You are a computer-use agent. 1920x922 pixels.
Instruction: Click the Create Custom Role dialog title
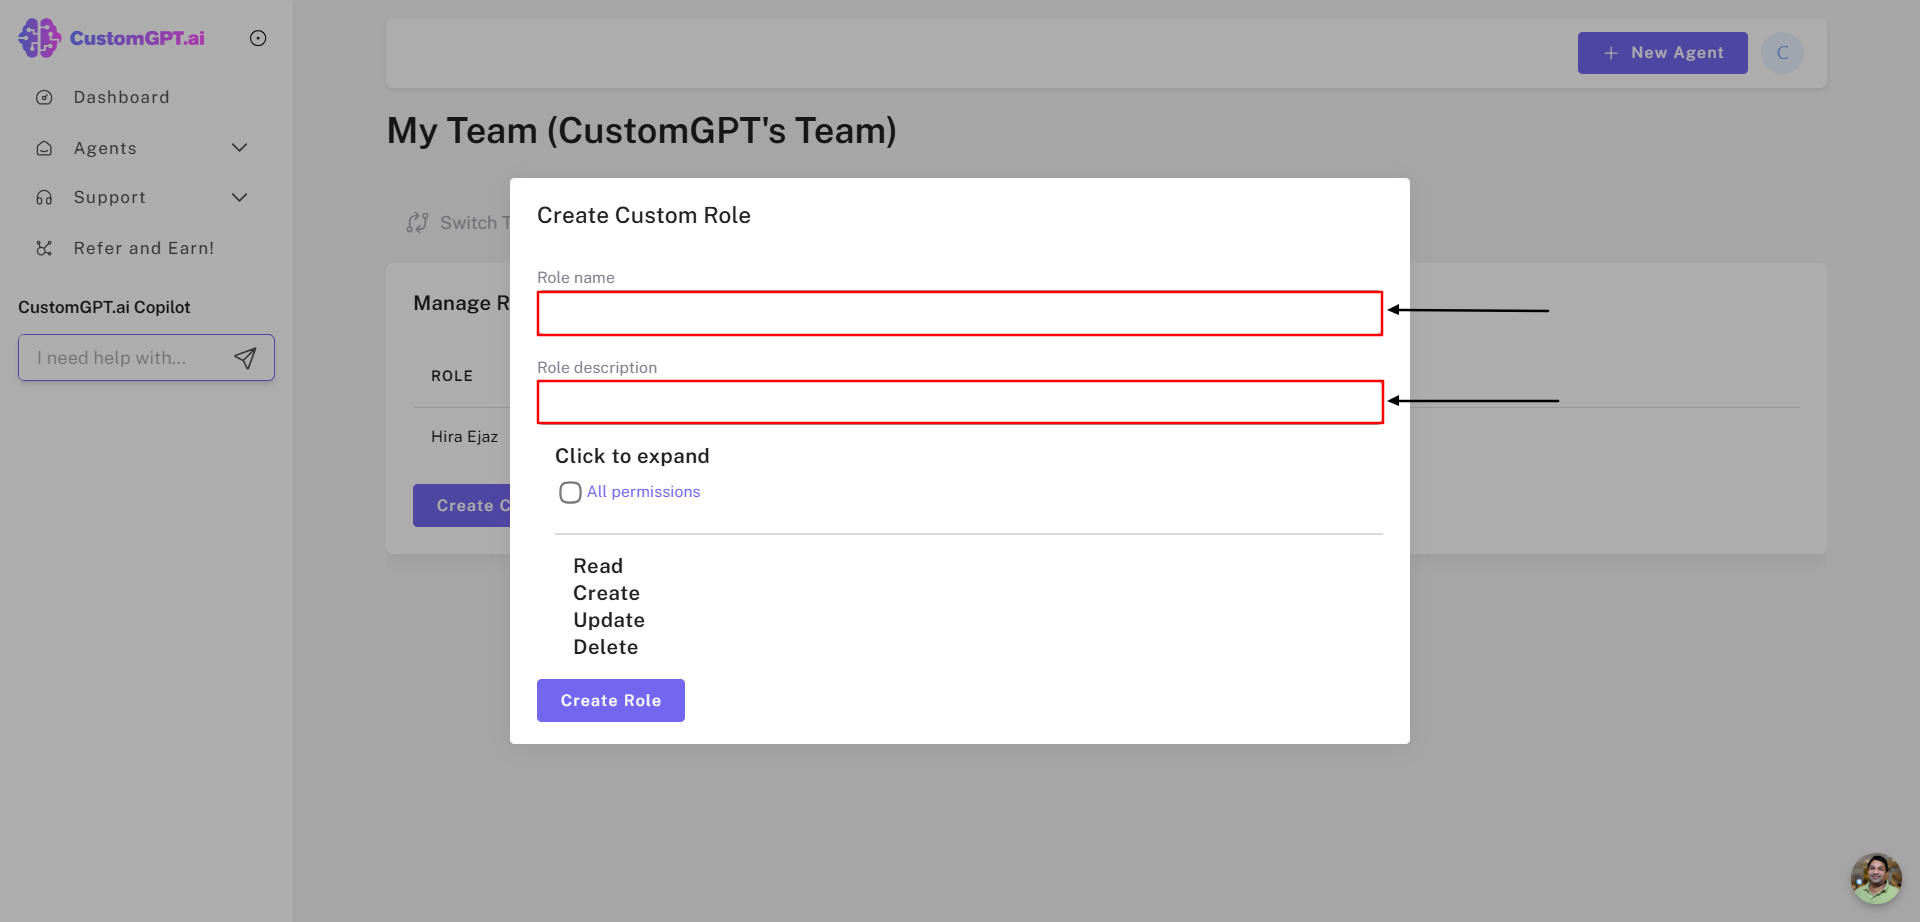pyautogui.click(x=644, y=215)
